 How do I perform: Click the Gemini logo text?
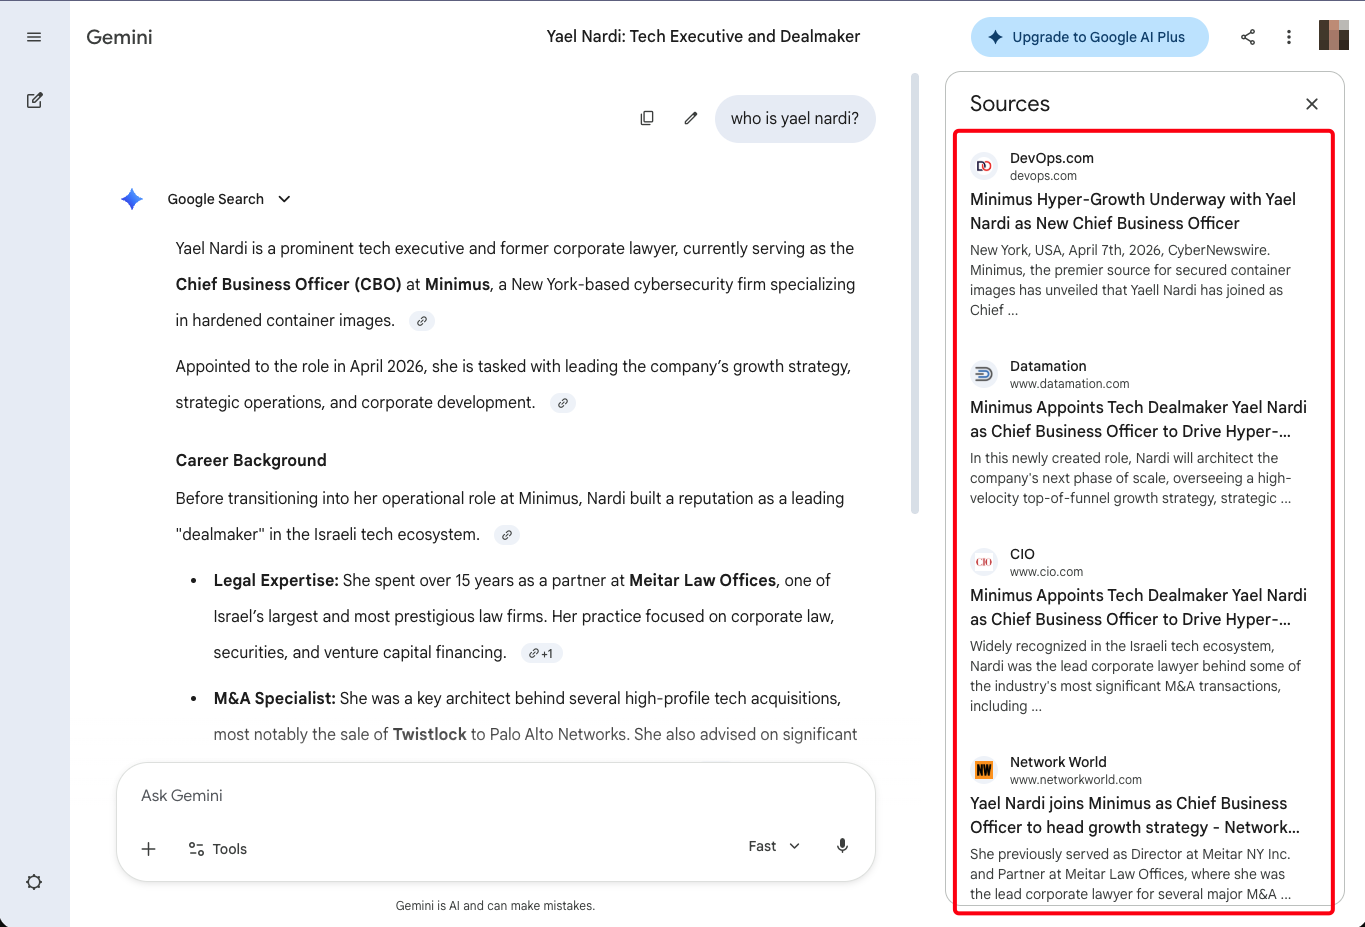[119, 37]
